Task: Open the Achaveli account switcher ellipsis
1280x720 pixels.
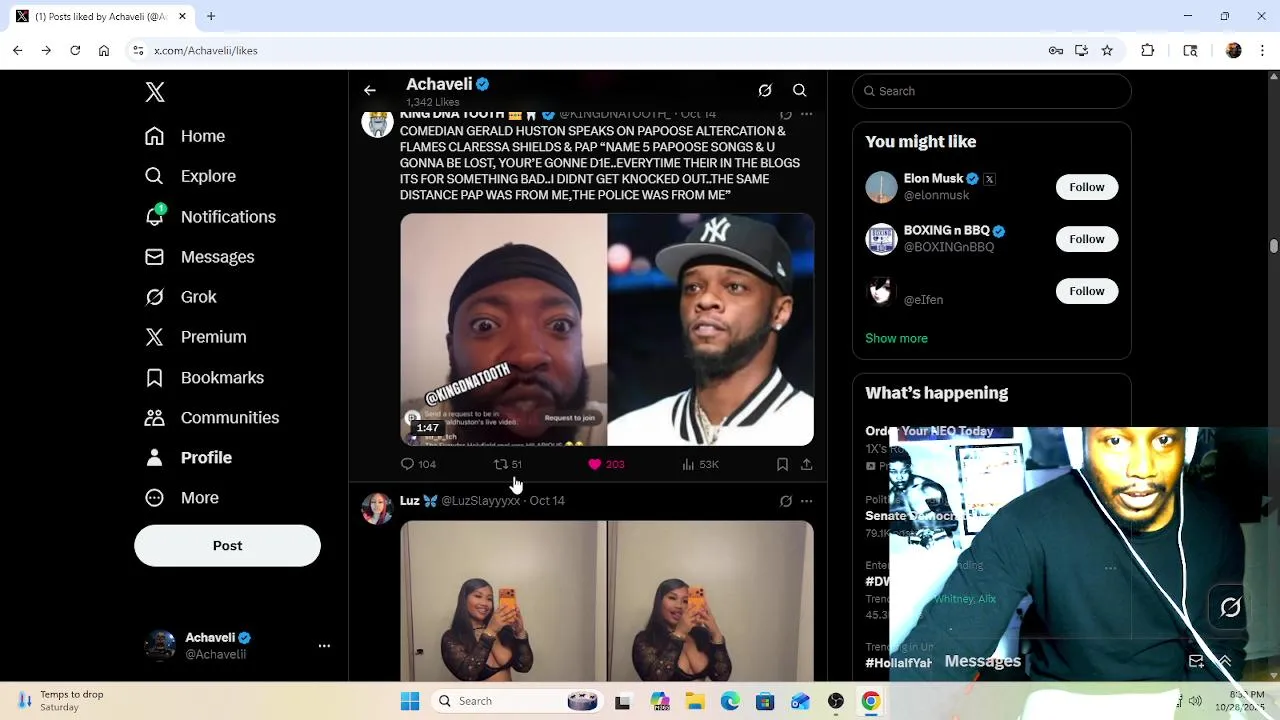Action: [324, 646]
